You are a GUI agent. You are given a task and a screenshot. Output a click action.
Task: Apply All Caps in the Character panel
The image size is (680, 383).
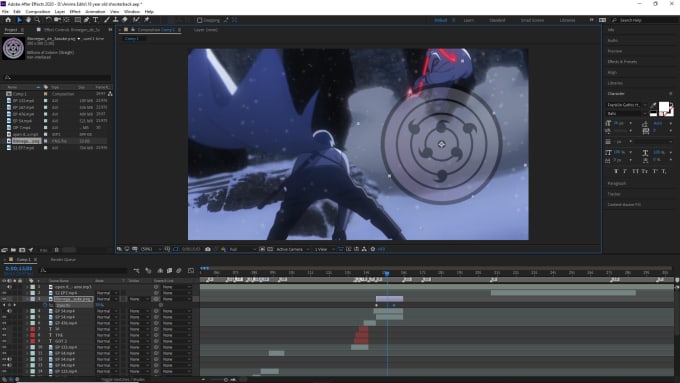point(635,172)
